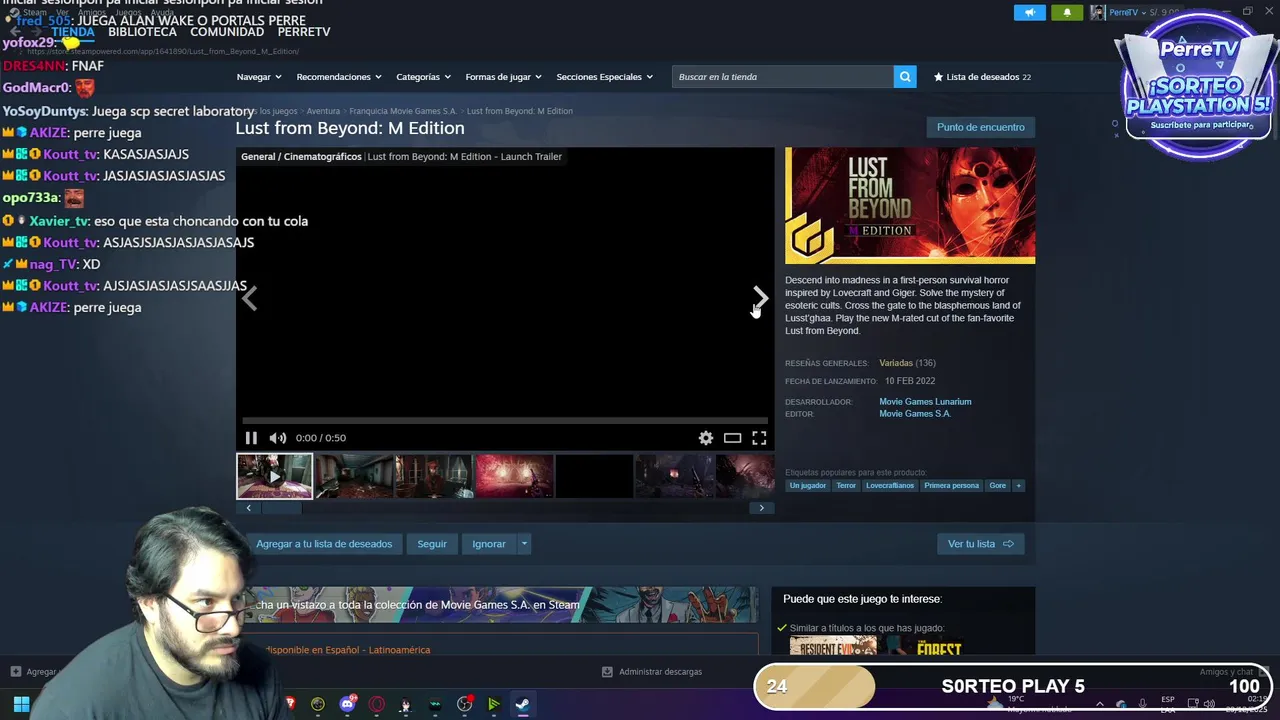The height and width of the screenshot is (720, 1280).
Task: Click the plus button to add tags
Action: click(x=1018, y=486)
